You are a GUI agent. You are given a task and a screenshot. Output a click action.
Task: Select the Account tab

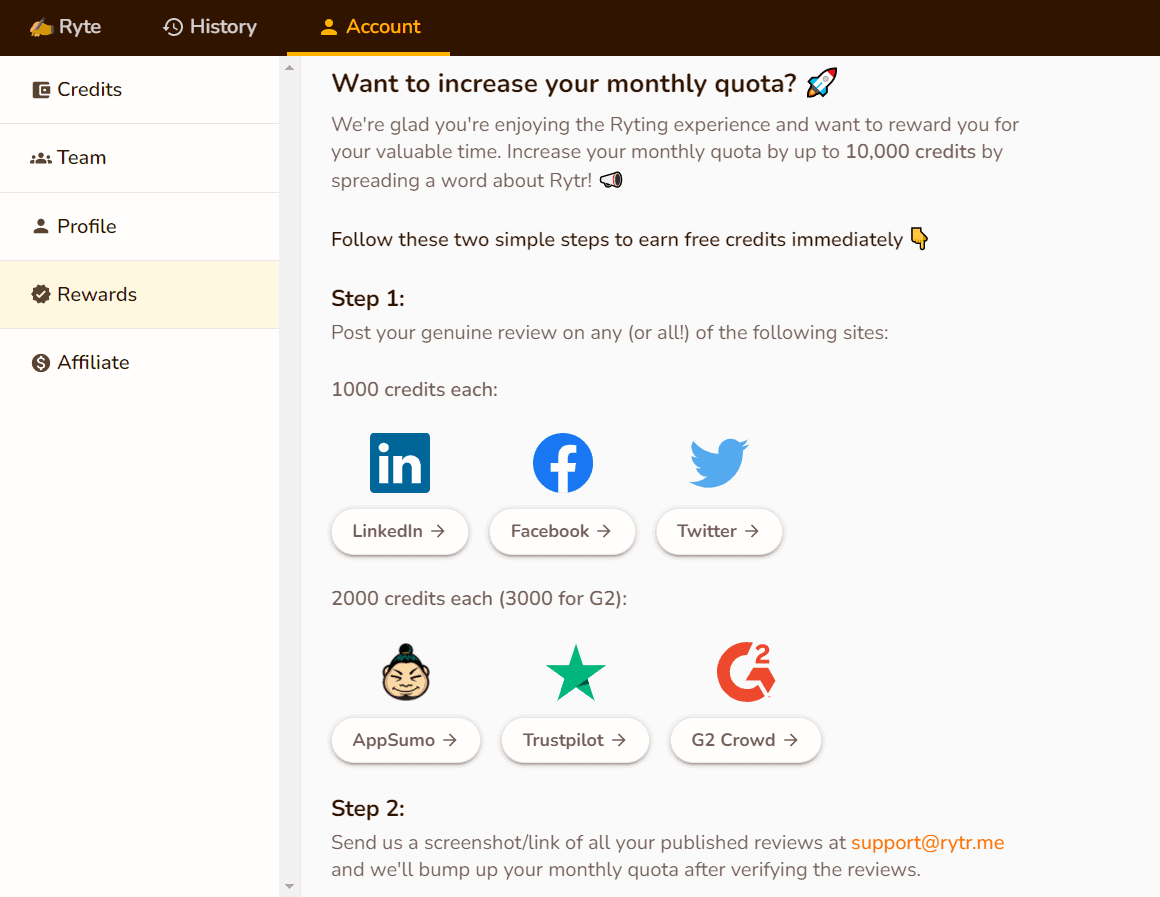coord(369,27)
